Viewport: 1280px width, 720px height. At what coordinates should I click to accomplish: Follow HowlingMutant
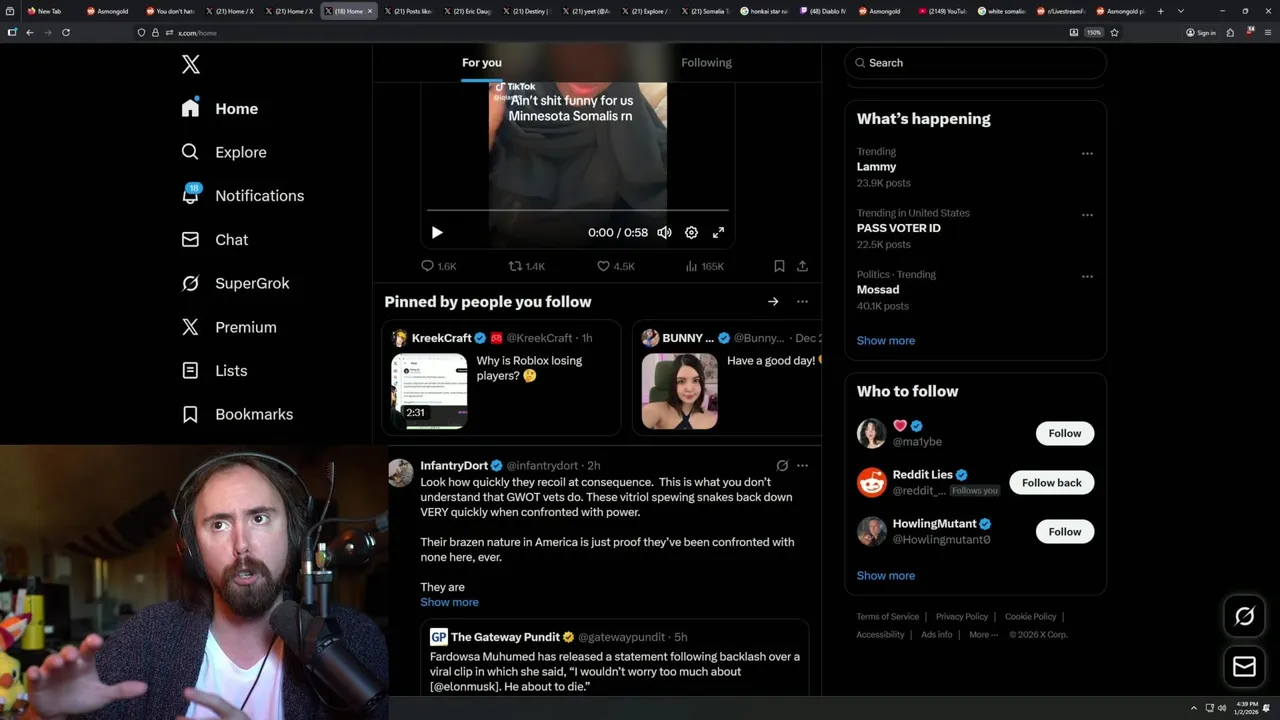coord(1065,532)
